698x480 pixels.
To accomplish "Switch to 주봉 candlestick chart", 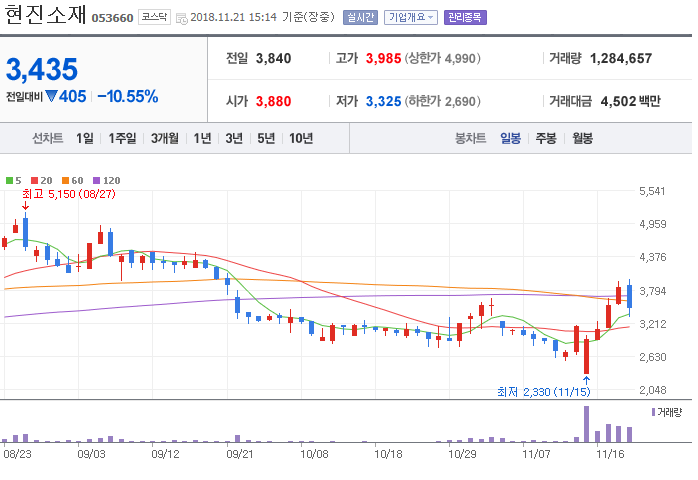I will 546,138.
